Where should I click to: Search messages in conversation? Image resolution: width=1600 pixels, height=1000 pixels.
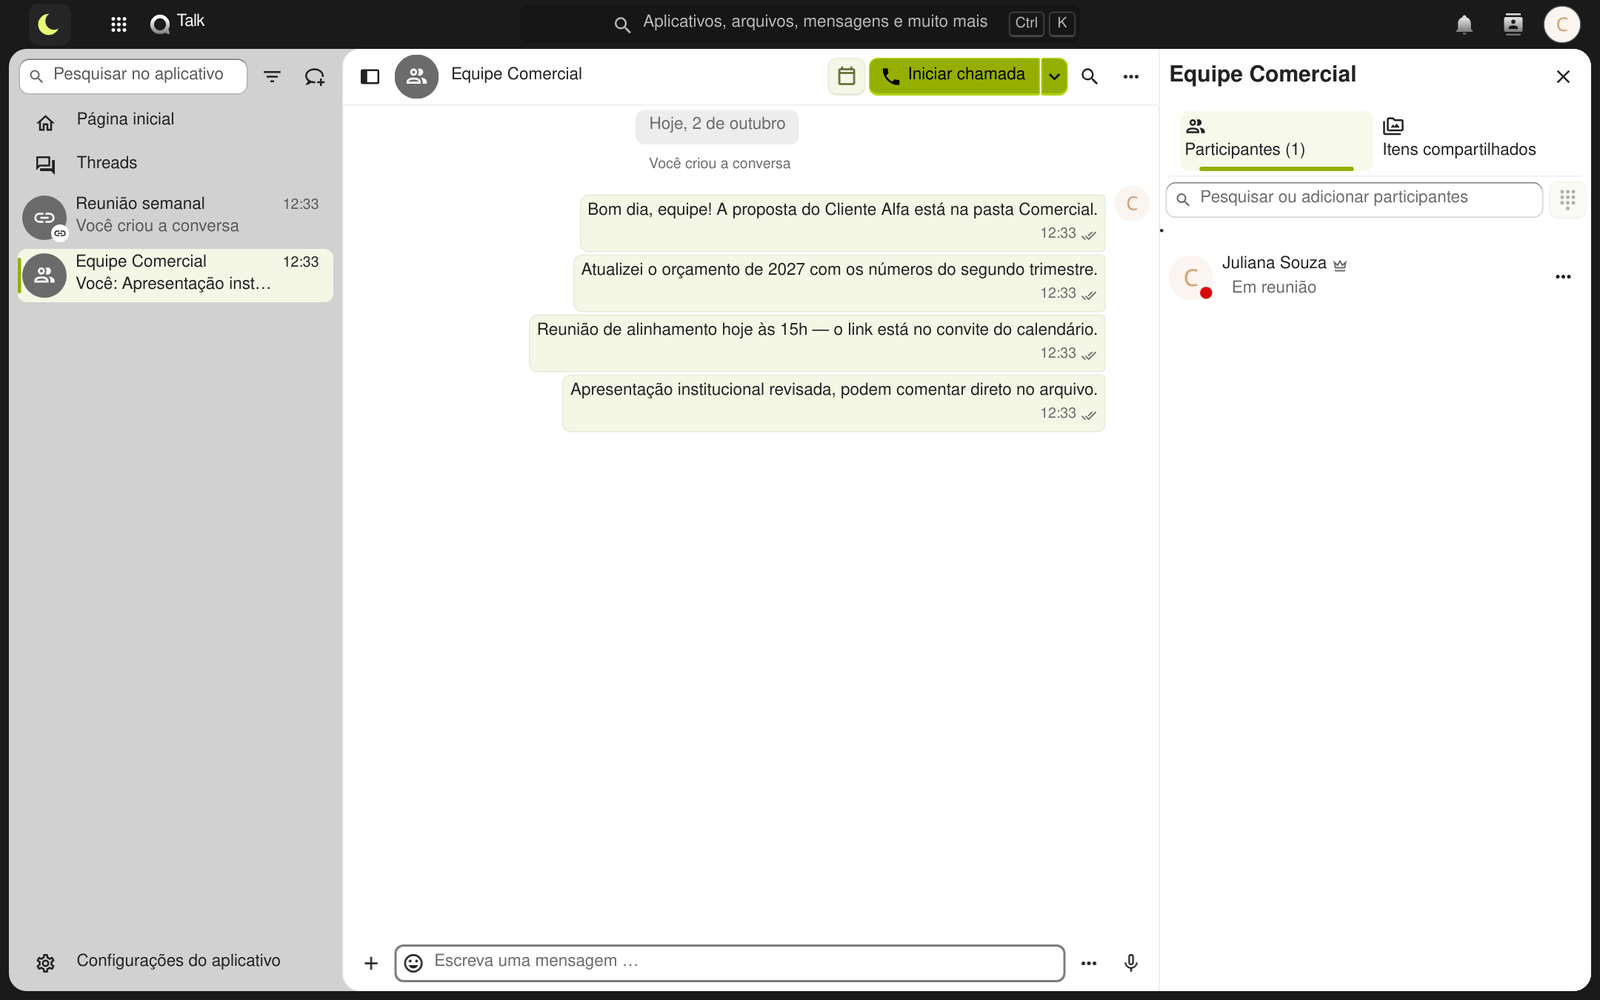point(1090,76)
